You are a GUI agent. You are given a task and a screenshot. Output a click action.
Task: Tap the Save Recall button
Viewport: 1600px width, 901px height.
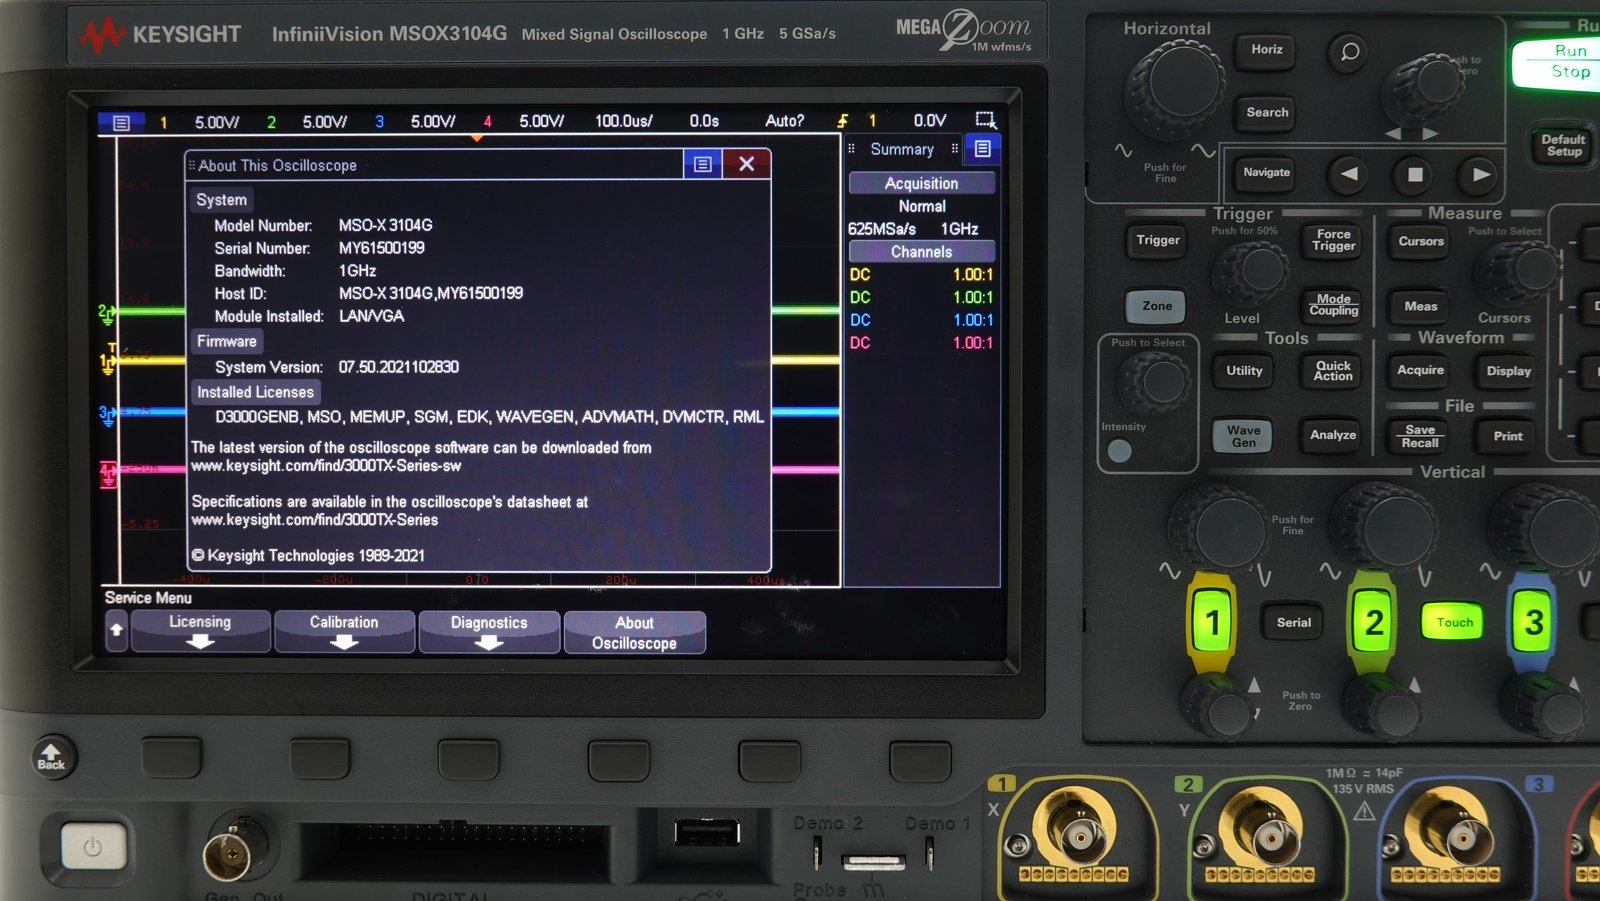coord(1420,436)
